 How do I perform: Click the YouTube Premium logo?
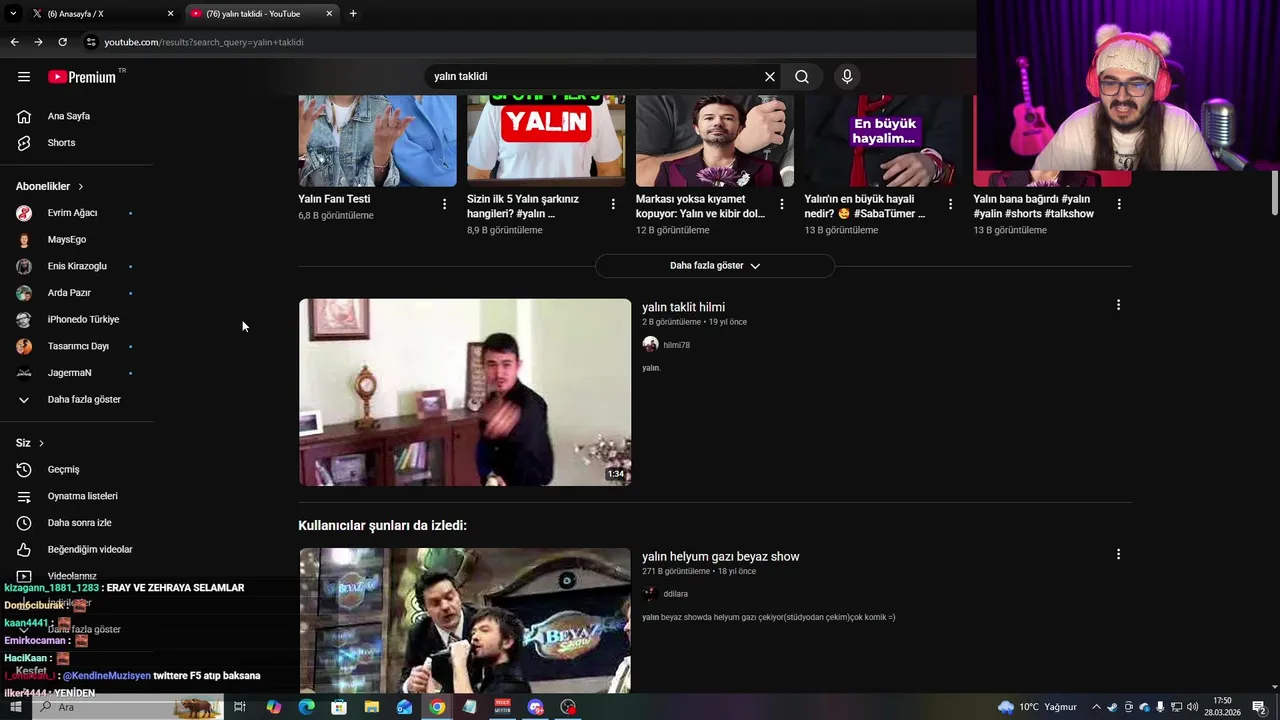pos(82,77)
